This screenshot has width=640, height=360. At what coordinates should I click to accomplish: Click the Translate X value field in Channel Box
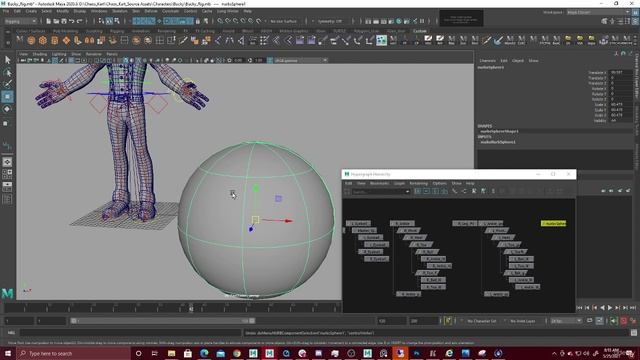click(x=621, y=72)
